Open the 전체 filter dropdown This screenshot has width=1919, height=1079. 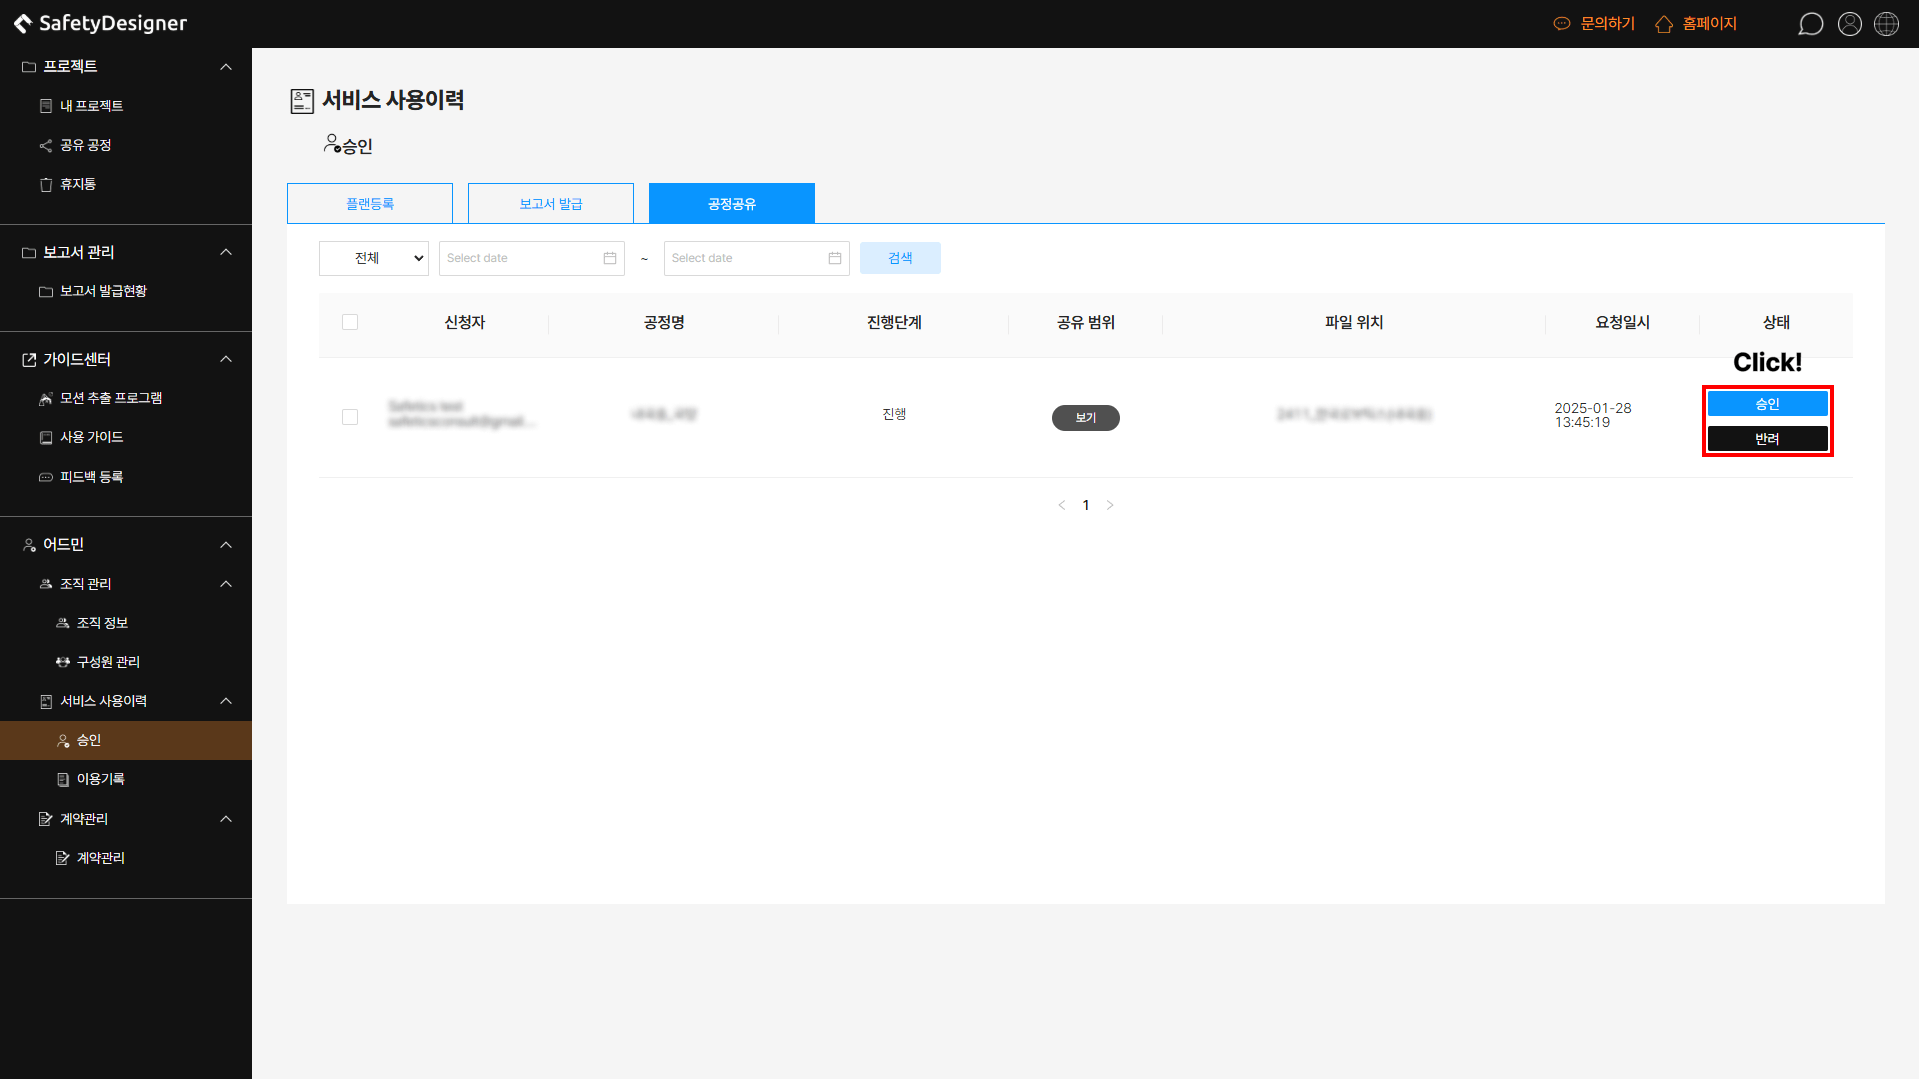pos(374,258)
